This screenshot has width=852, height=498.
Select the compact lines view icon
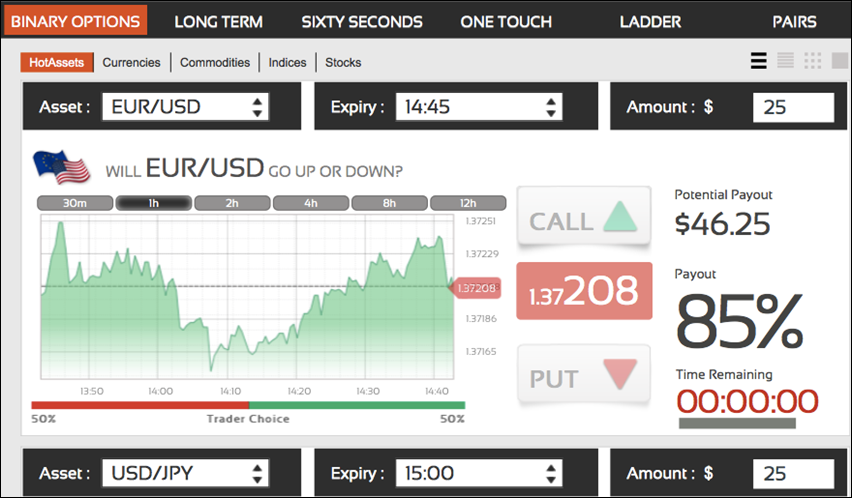[x=785, y=61]
